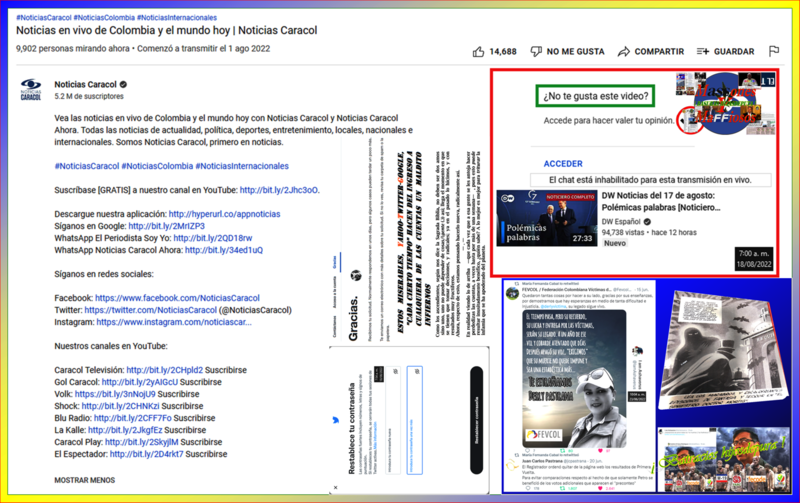Viewport: 800px width, 503px height.
Task: Open the Noticias Caracol channel avatar
Action: point(31,89)
